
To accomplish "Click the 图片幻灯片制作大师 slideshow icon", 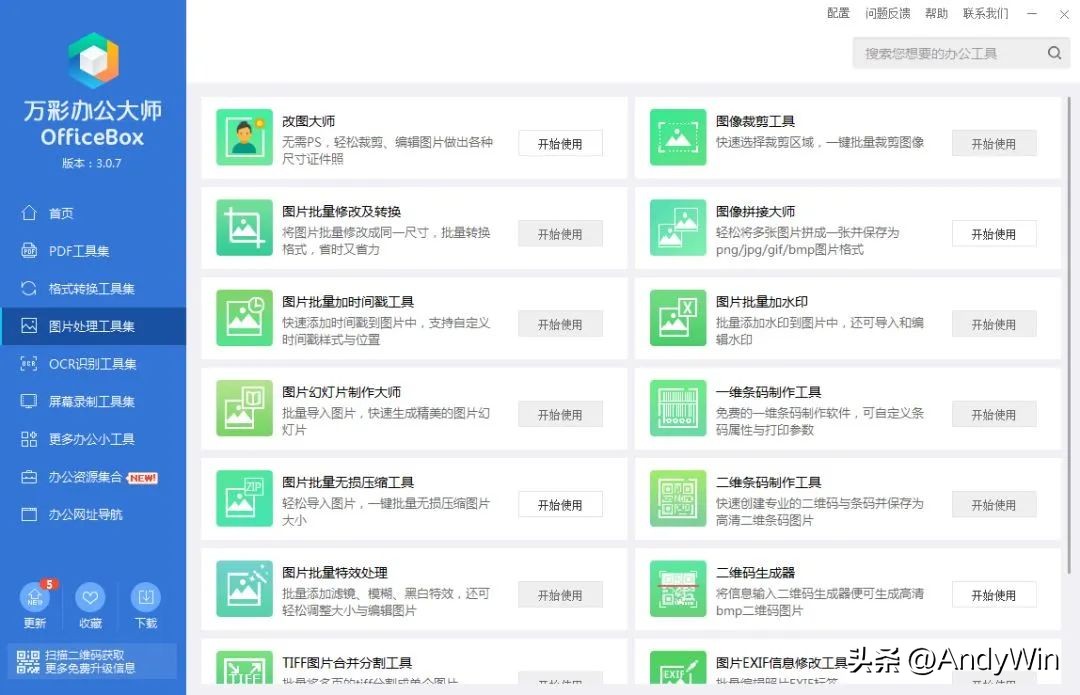I will point(244,407).
